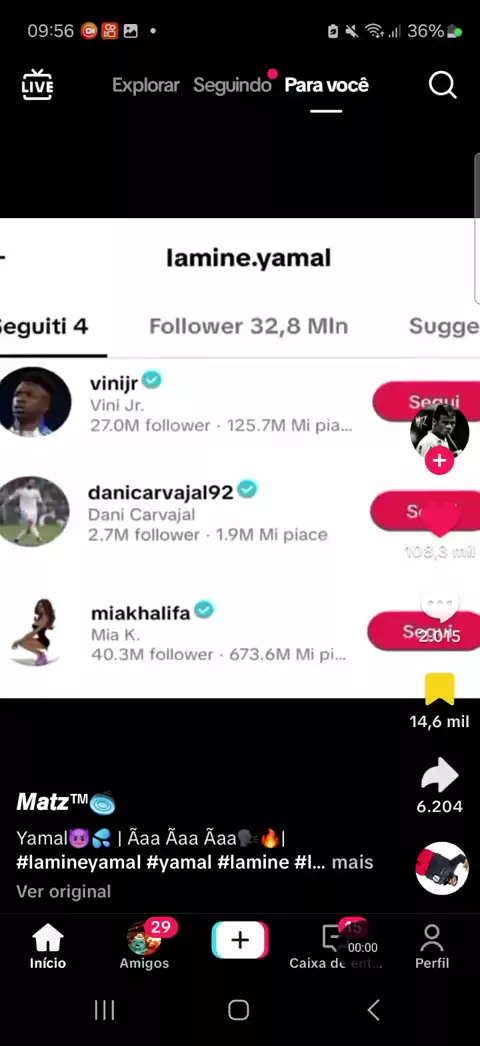Open spinning sound disc icon
Viewport: 480px width, 1046px height.
click(x=441, y=868)
